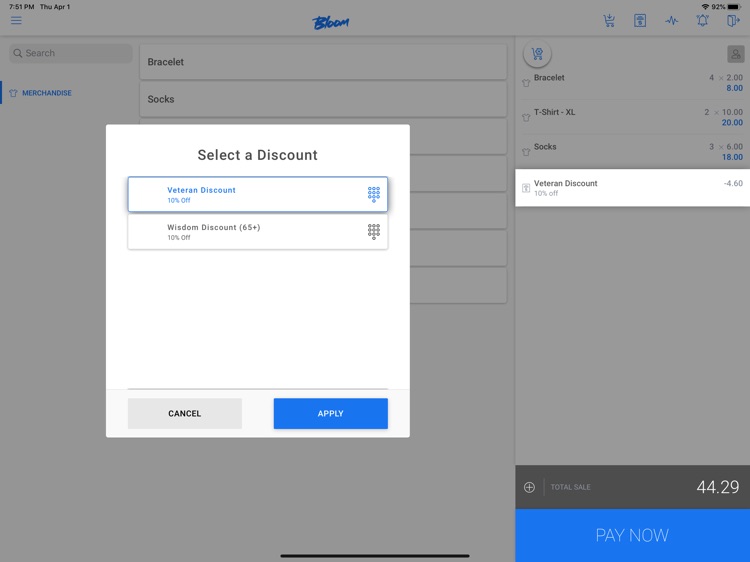Select the Veteran Discount option
Viewport: 750px width, 562px height.
[x=257, y=194]
